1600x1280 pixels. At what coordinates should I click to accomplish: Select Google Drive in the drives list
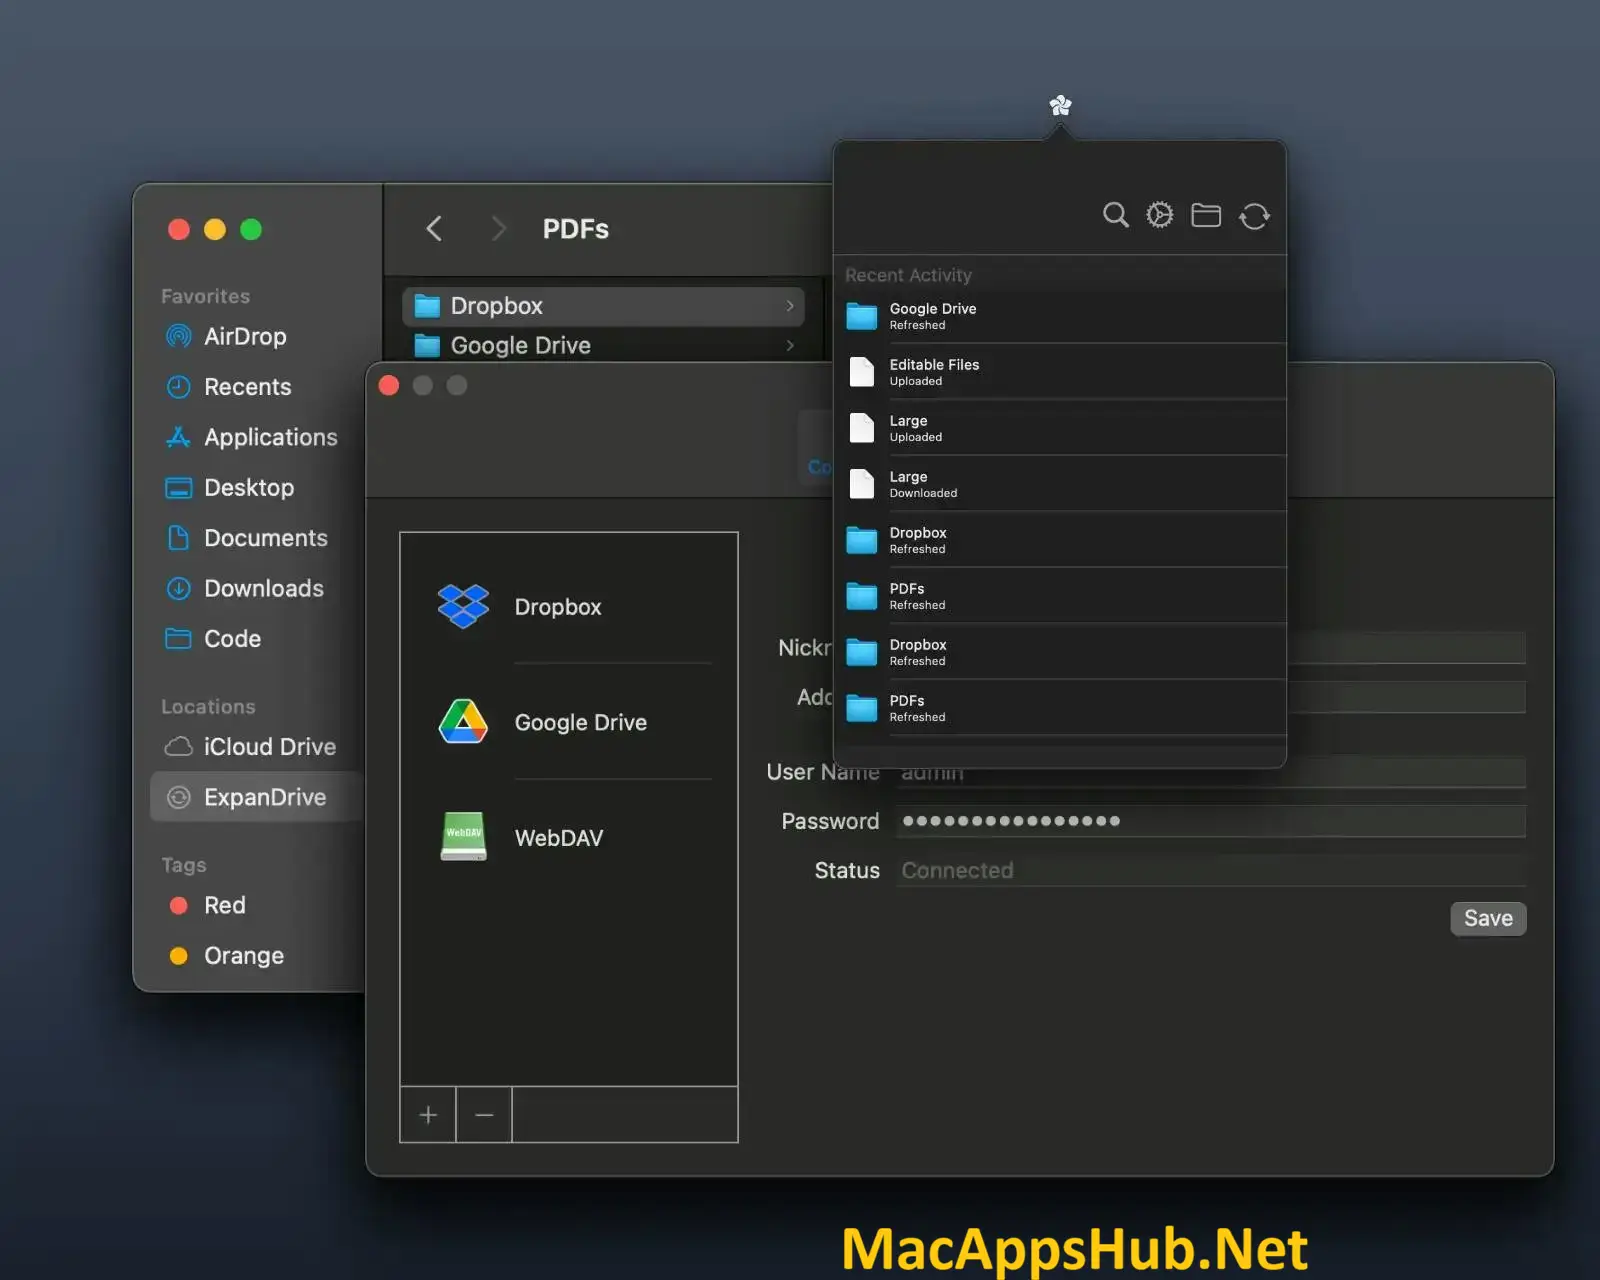click(x=569, y=722)
